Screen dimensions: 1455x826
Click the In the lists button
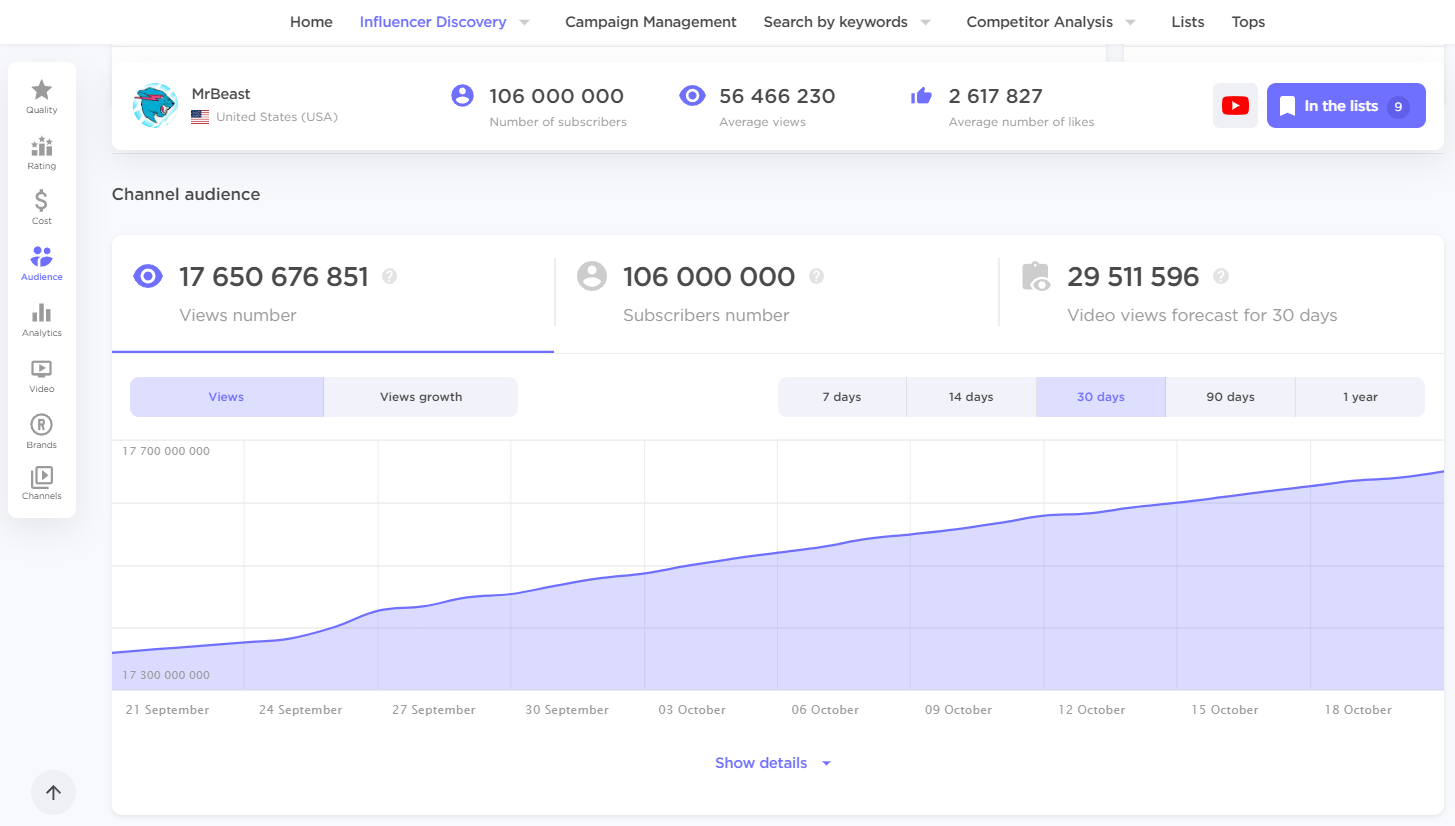[x=1346, y=106]
